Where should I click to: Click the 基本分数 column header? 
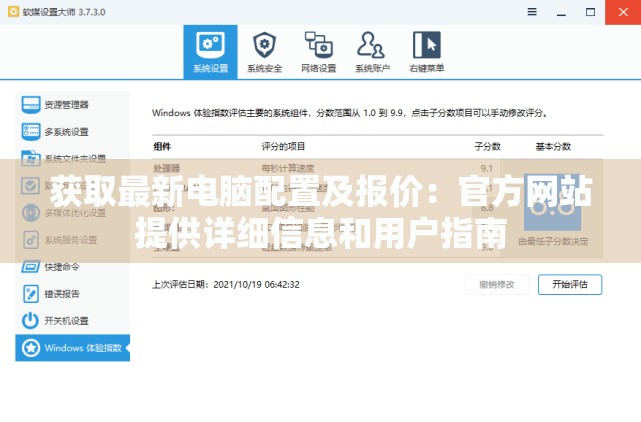coord(553,146)
